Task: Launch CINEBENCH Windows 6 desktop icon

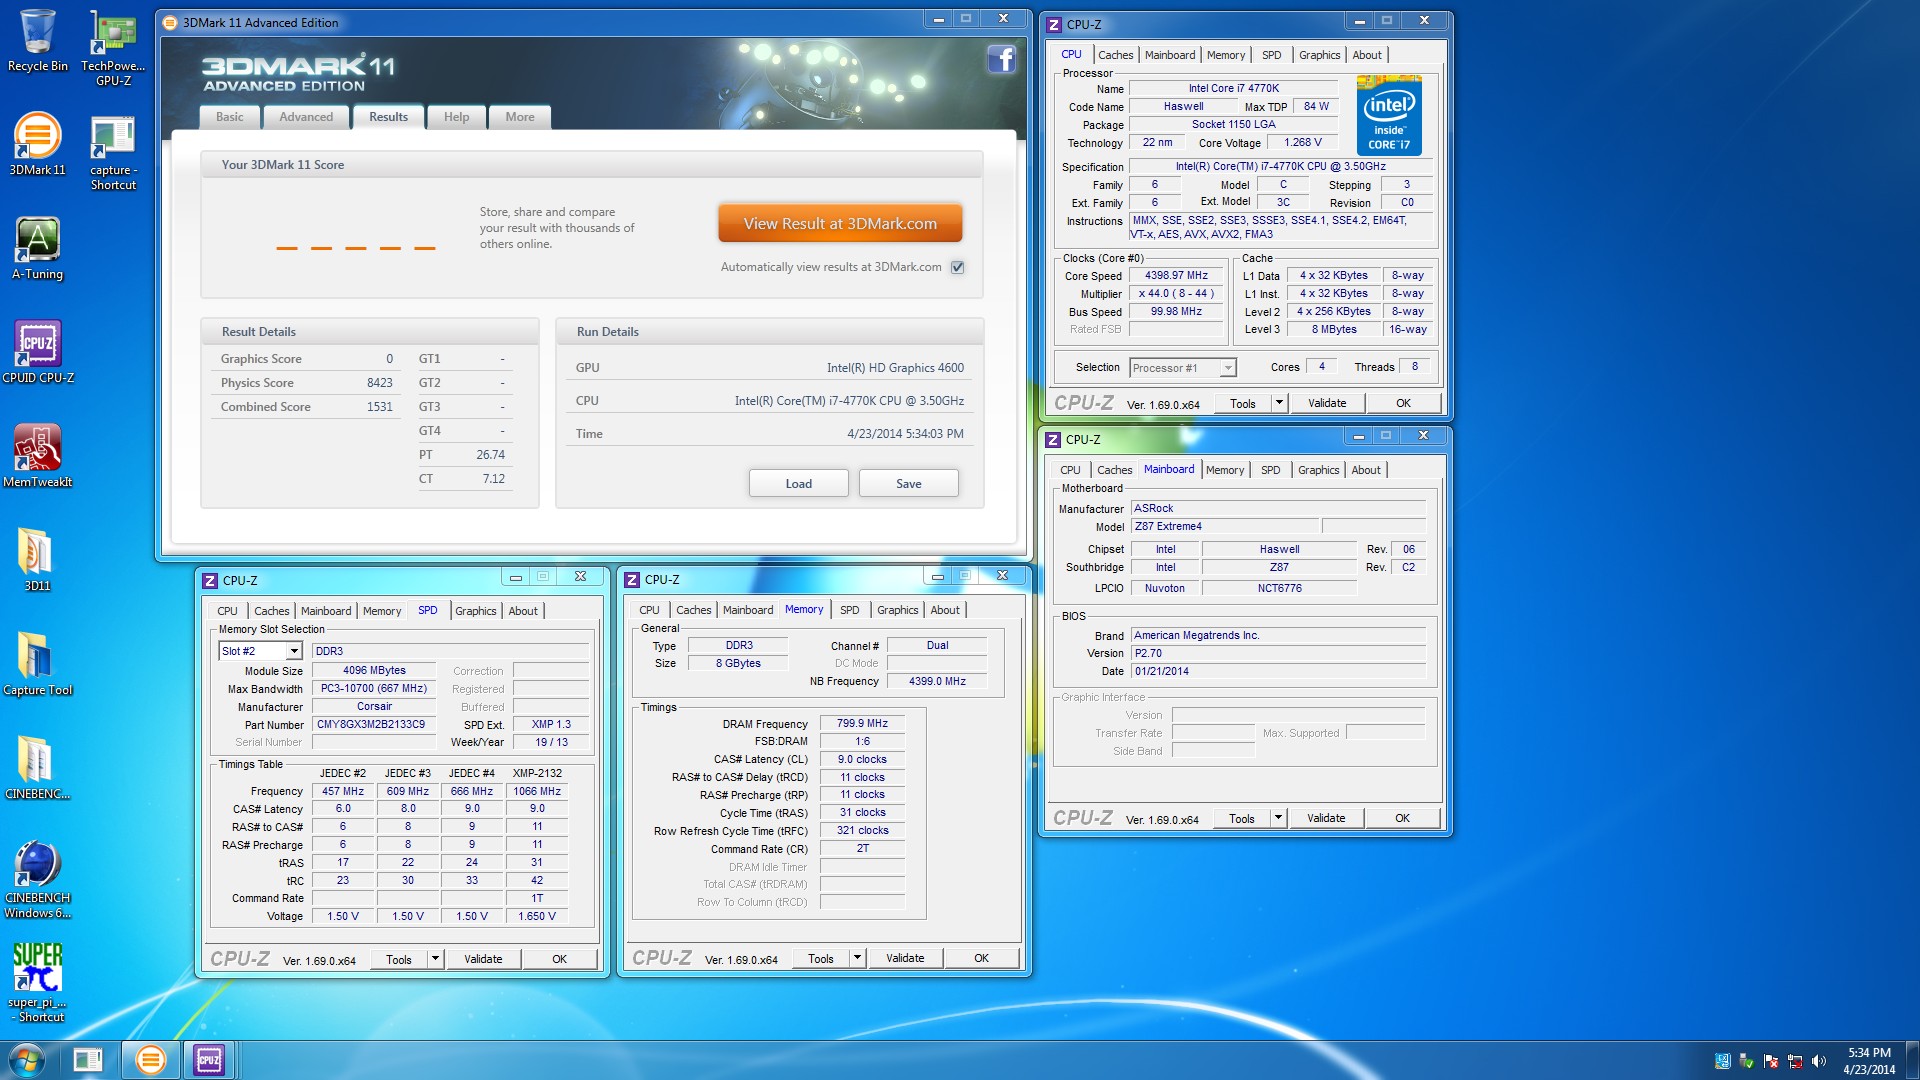Action: (37, 879)
